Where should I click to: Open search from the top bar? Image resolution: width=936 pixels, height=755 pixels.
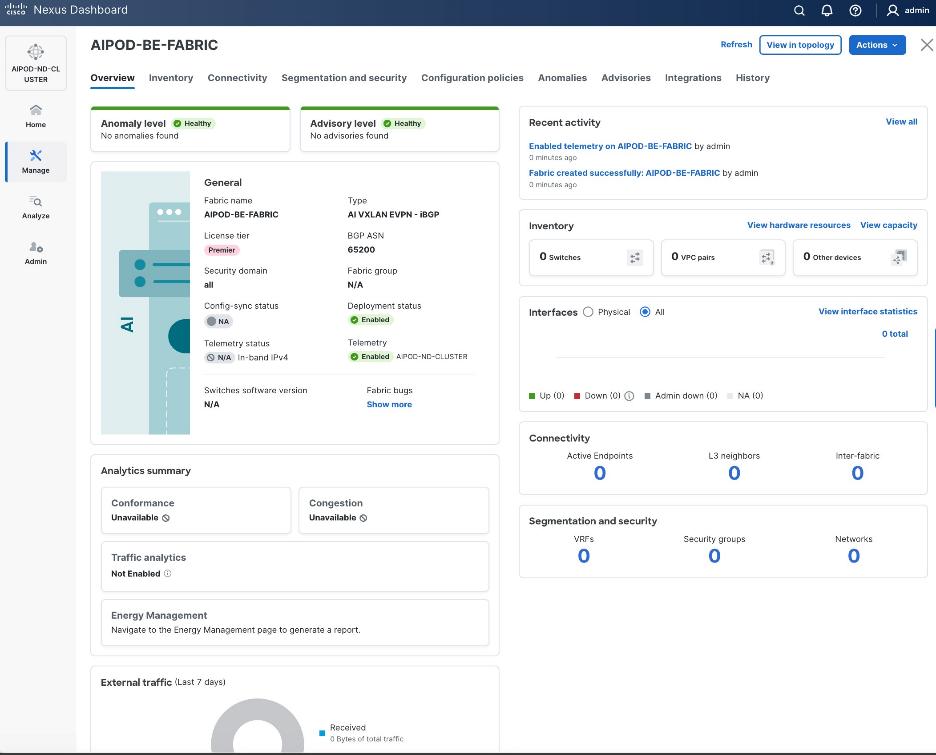(x=798, y=10)
